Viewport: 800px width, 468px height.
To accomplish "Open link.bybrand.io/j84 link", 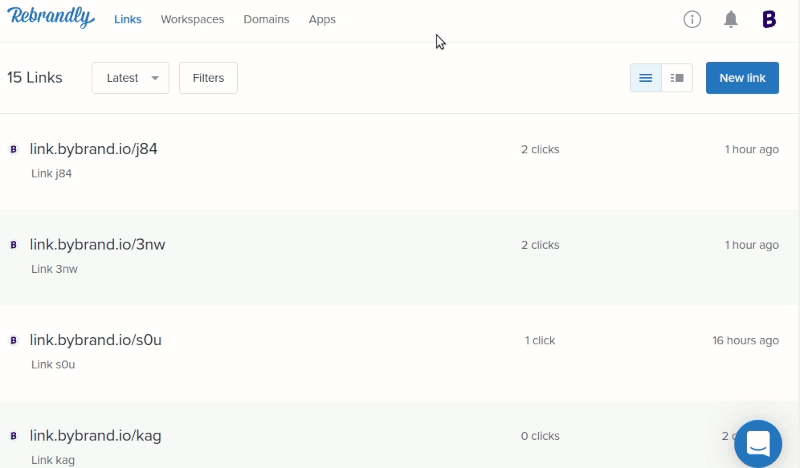I will coord(93,149).
